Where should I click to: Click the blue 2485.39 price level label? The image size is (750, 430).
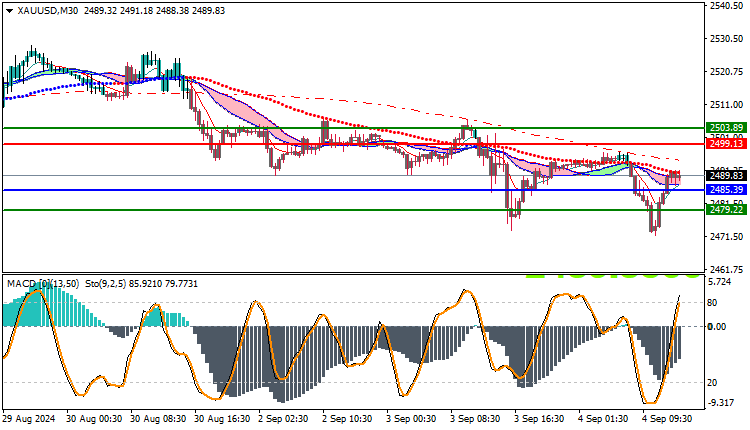(727, 190)
